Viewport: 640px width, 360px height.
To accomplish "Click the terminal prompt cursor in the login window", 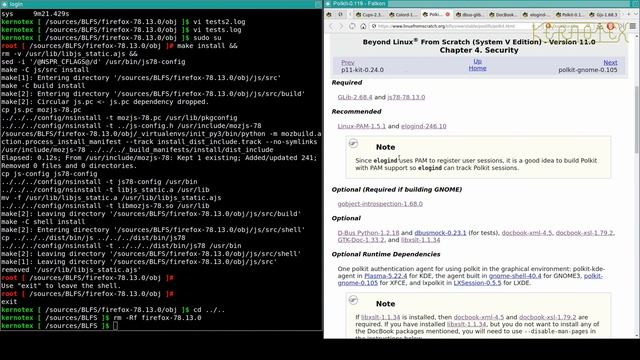I will click(116, 326).
